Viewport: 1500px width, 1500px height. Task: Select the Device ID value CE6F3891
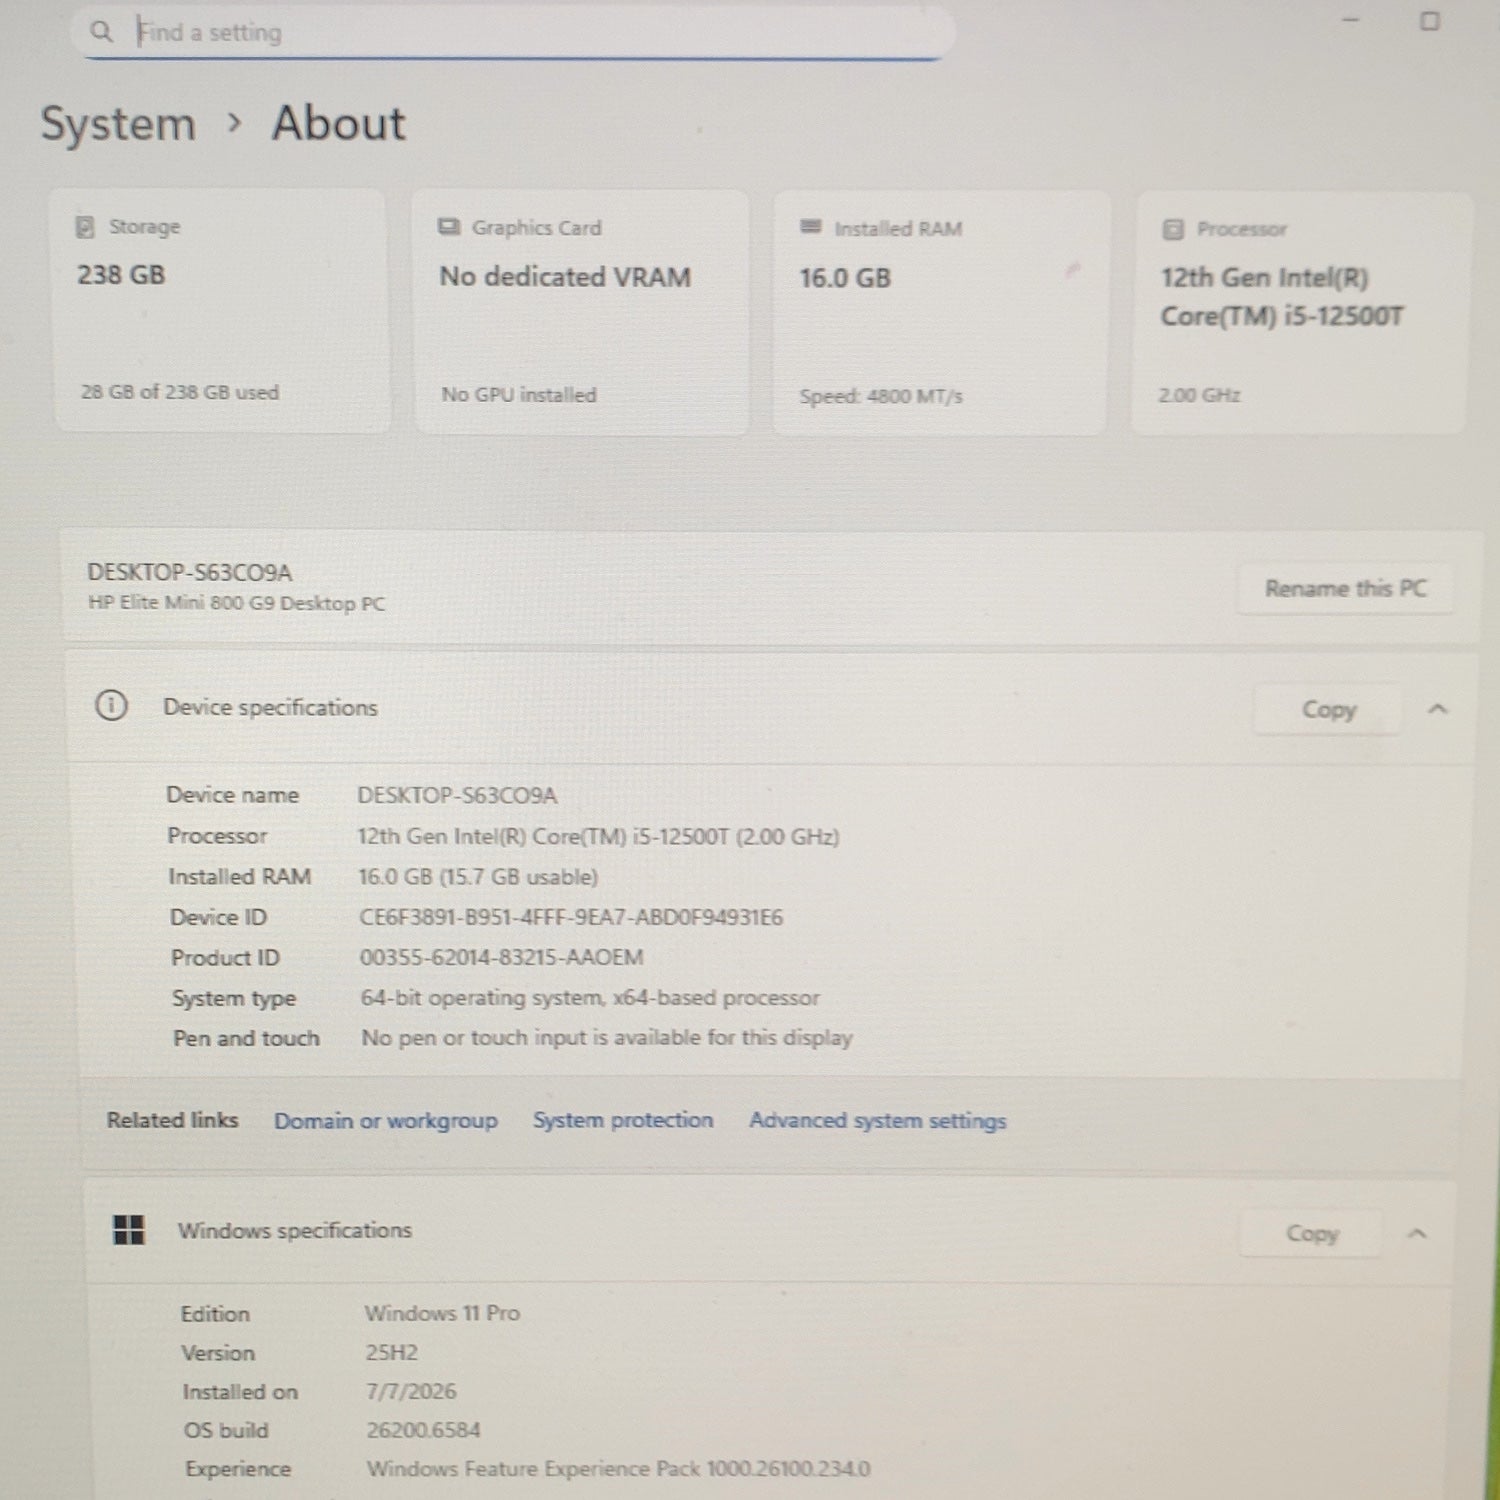pyautogui.click(x=571, y=917)
